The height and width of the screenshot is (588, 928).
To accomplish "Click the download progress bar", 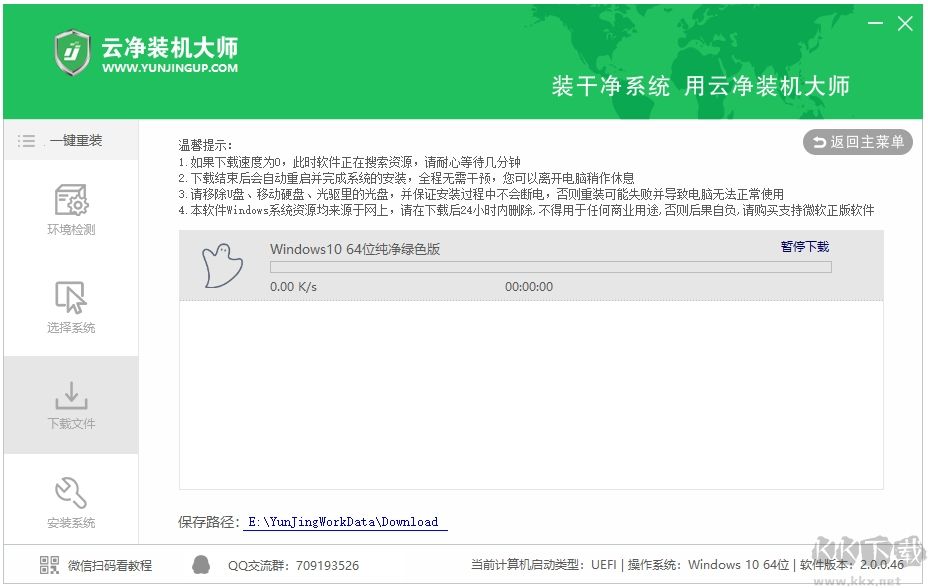I will [550, 267].
